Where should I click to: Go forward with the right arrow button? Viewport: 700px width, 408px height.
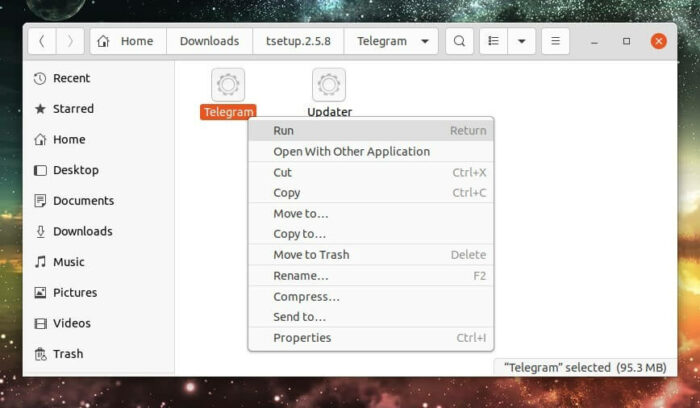(70, 41)
